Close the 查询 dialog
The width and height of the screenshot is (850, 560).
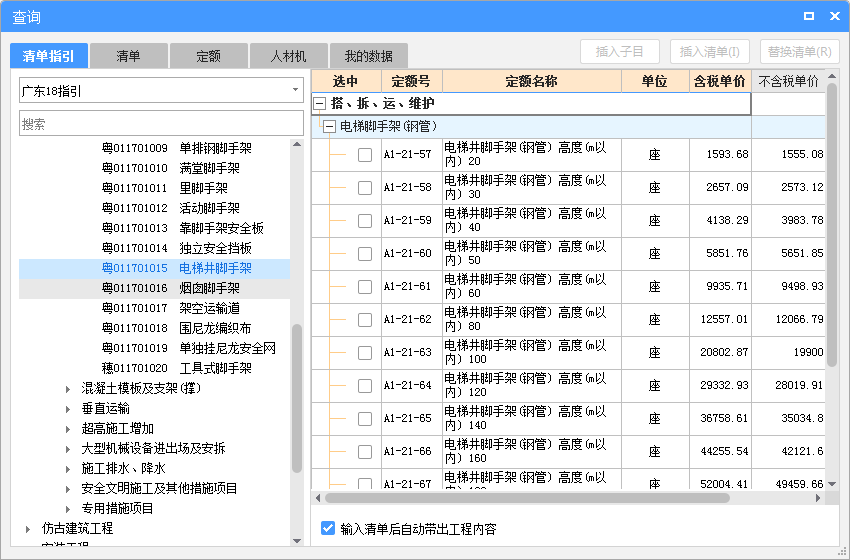click(x=835, y=16)
